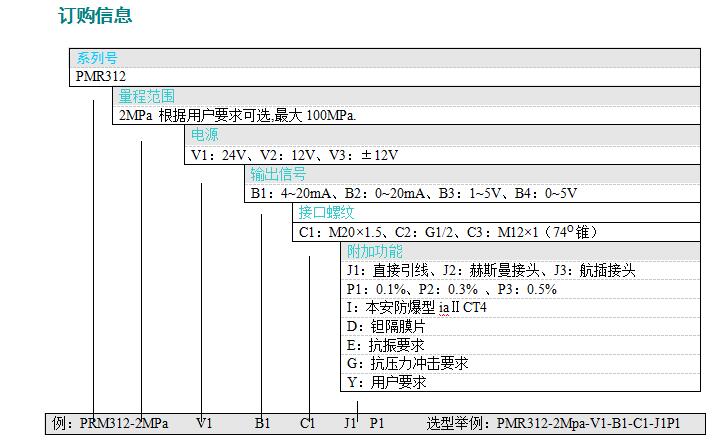Click the J1: 直接引线 connector options line
The image size is (718, 444).
[490, 270]
